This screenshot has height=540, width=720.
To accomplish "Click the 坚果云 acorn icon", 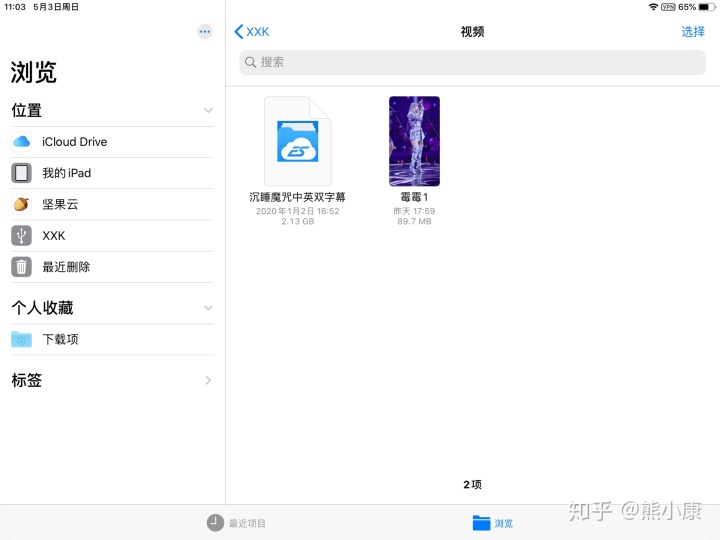I will (21, 204).
